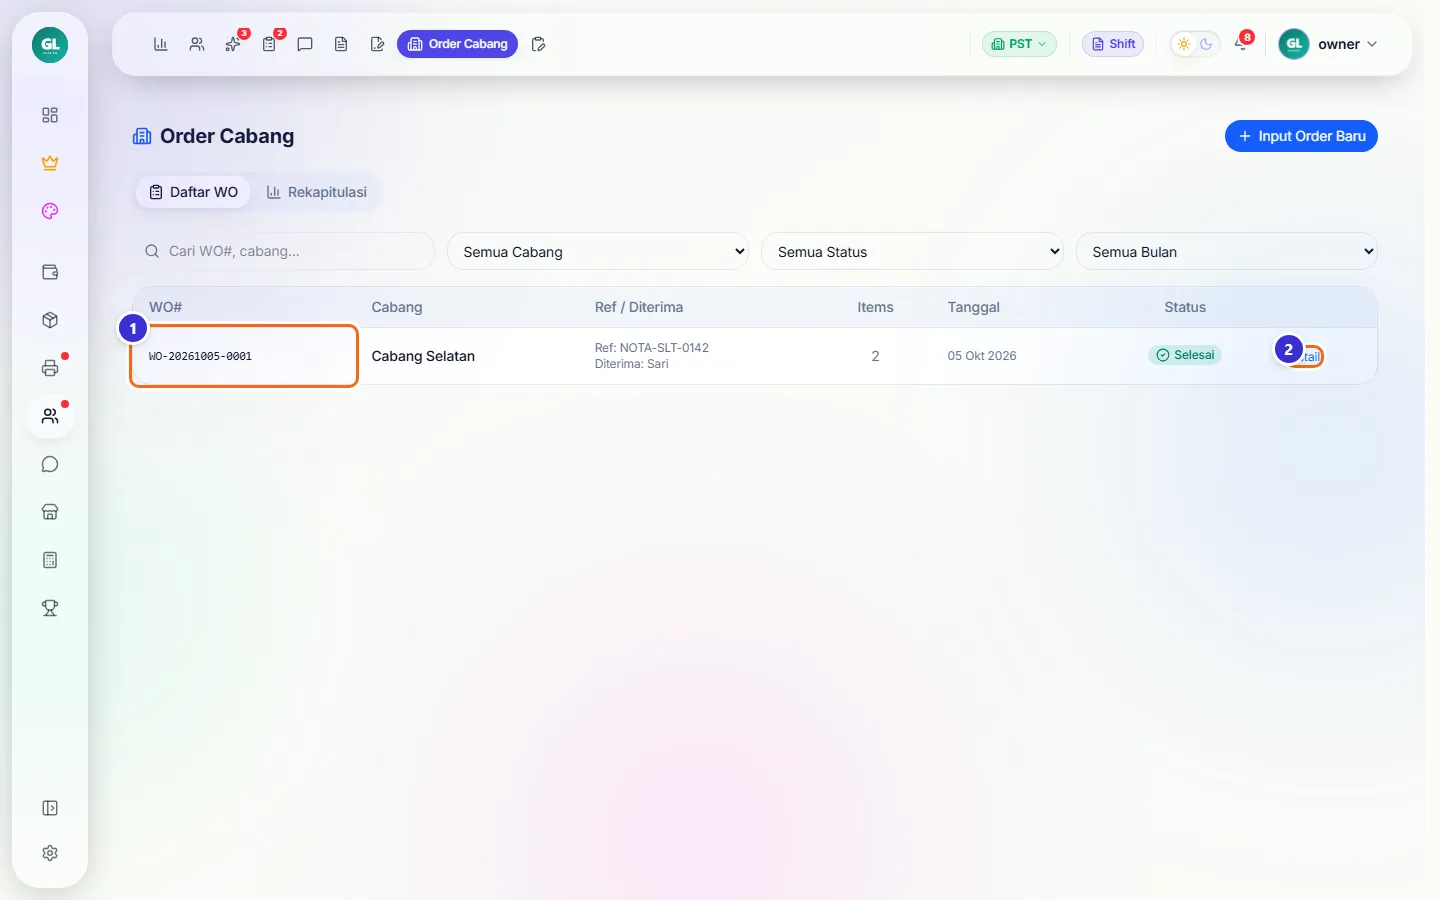This screenshot has width=1440, height=900.
Task: Open the Semua Cabang filter dropdown
Action: (x=599, y=252)
